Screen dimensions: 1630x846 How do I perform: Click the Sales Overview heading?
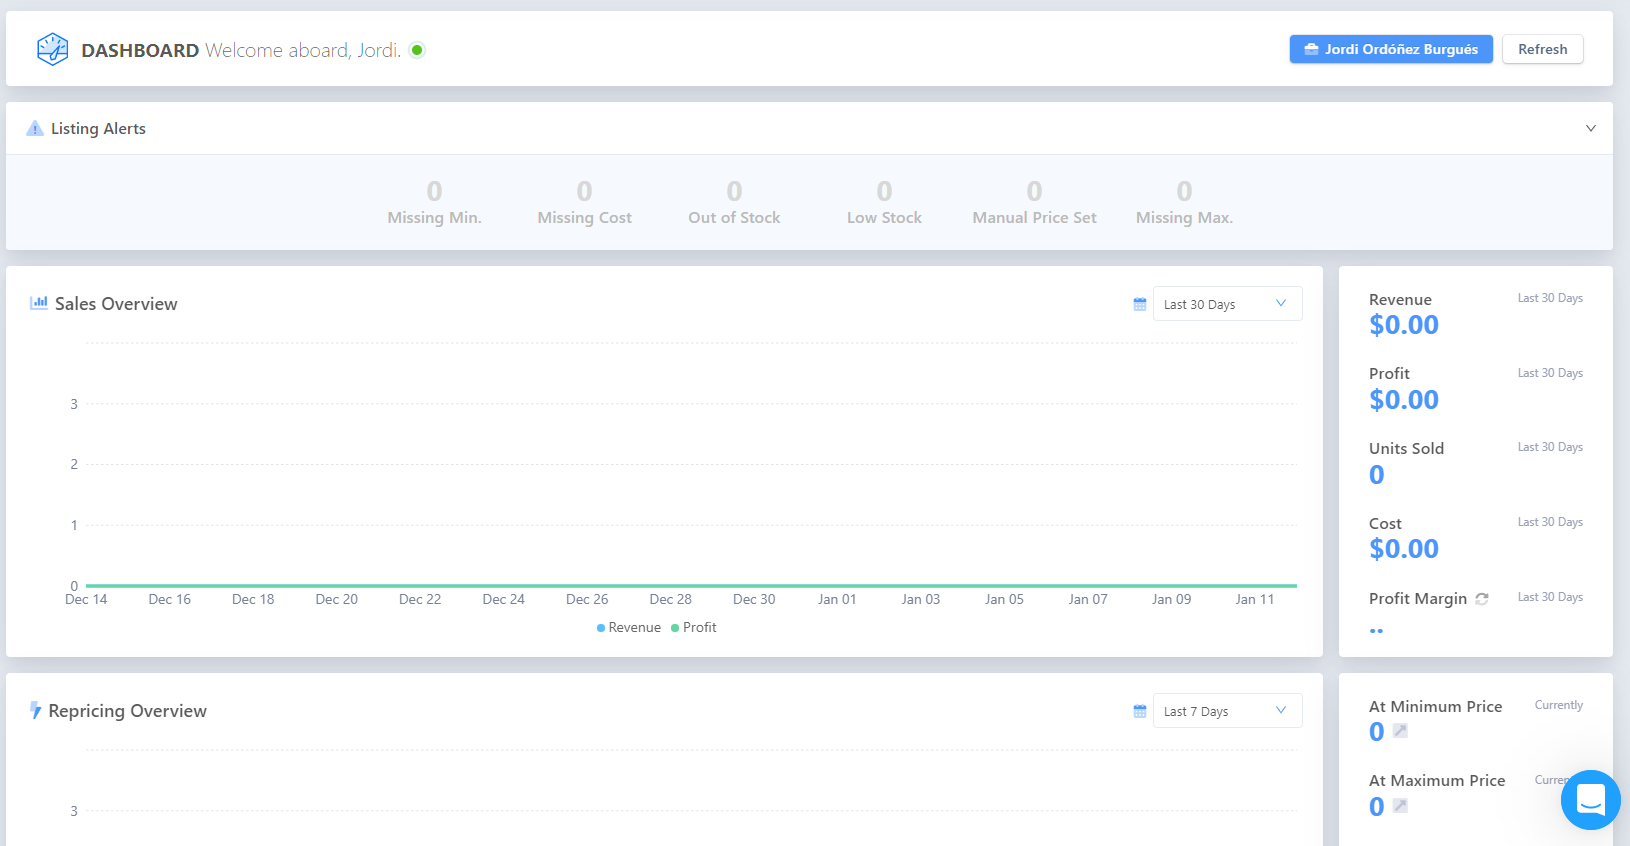pos(116,304)
